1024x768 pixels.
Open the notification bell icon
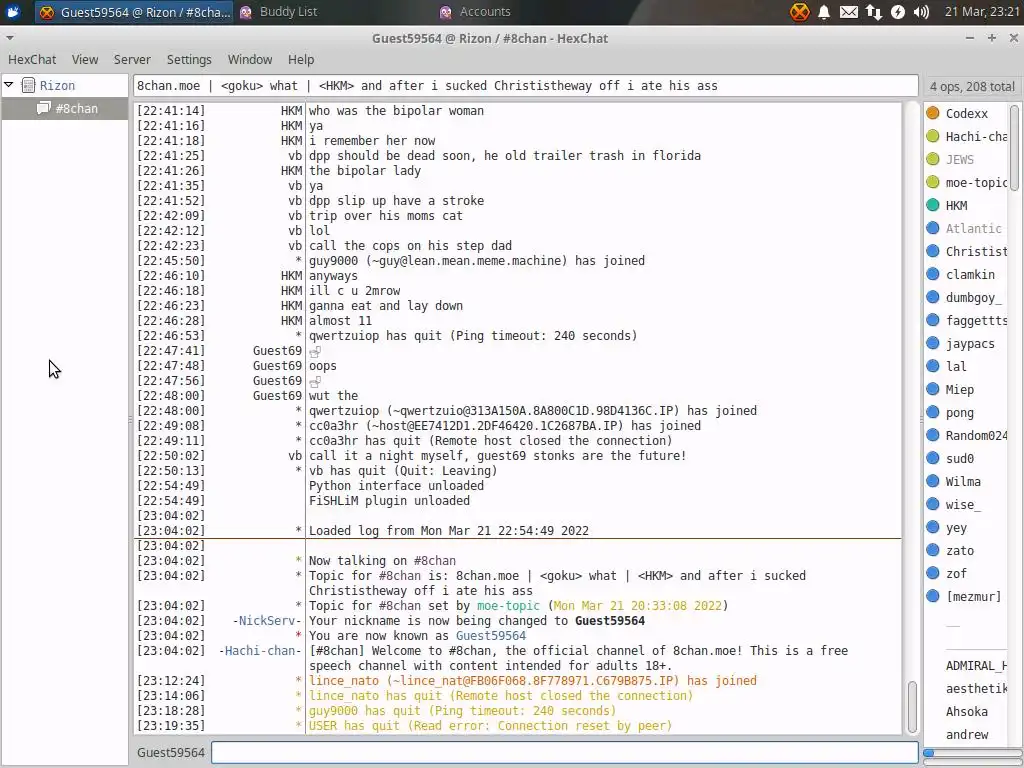click(x=824, y=12)
